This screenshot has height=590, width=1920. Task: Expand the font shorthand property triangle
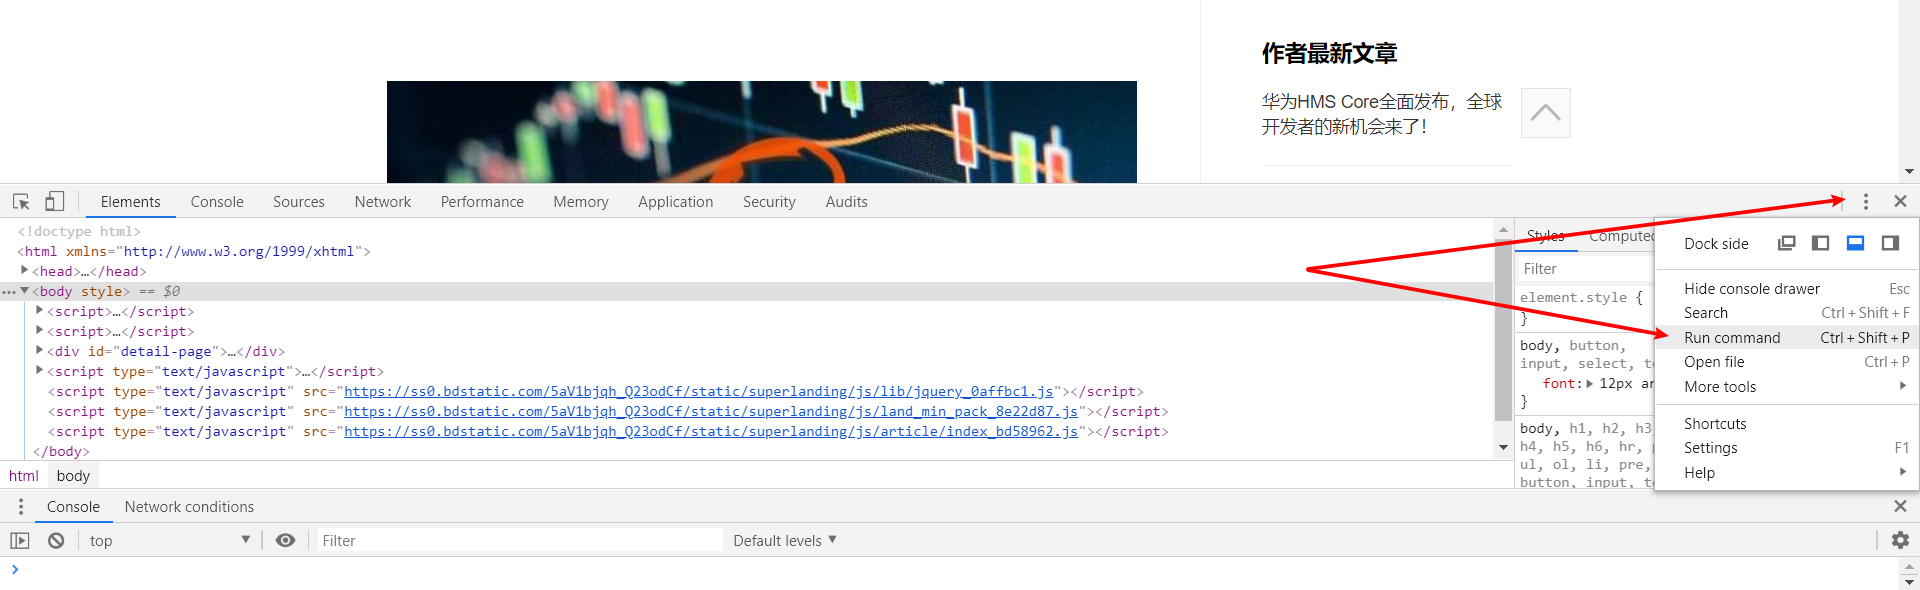1590,383
